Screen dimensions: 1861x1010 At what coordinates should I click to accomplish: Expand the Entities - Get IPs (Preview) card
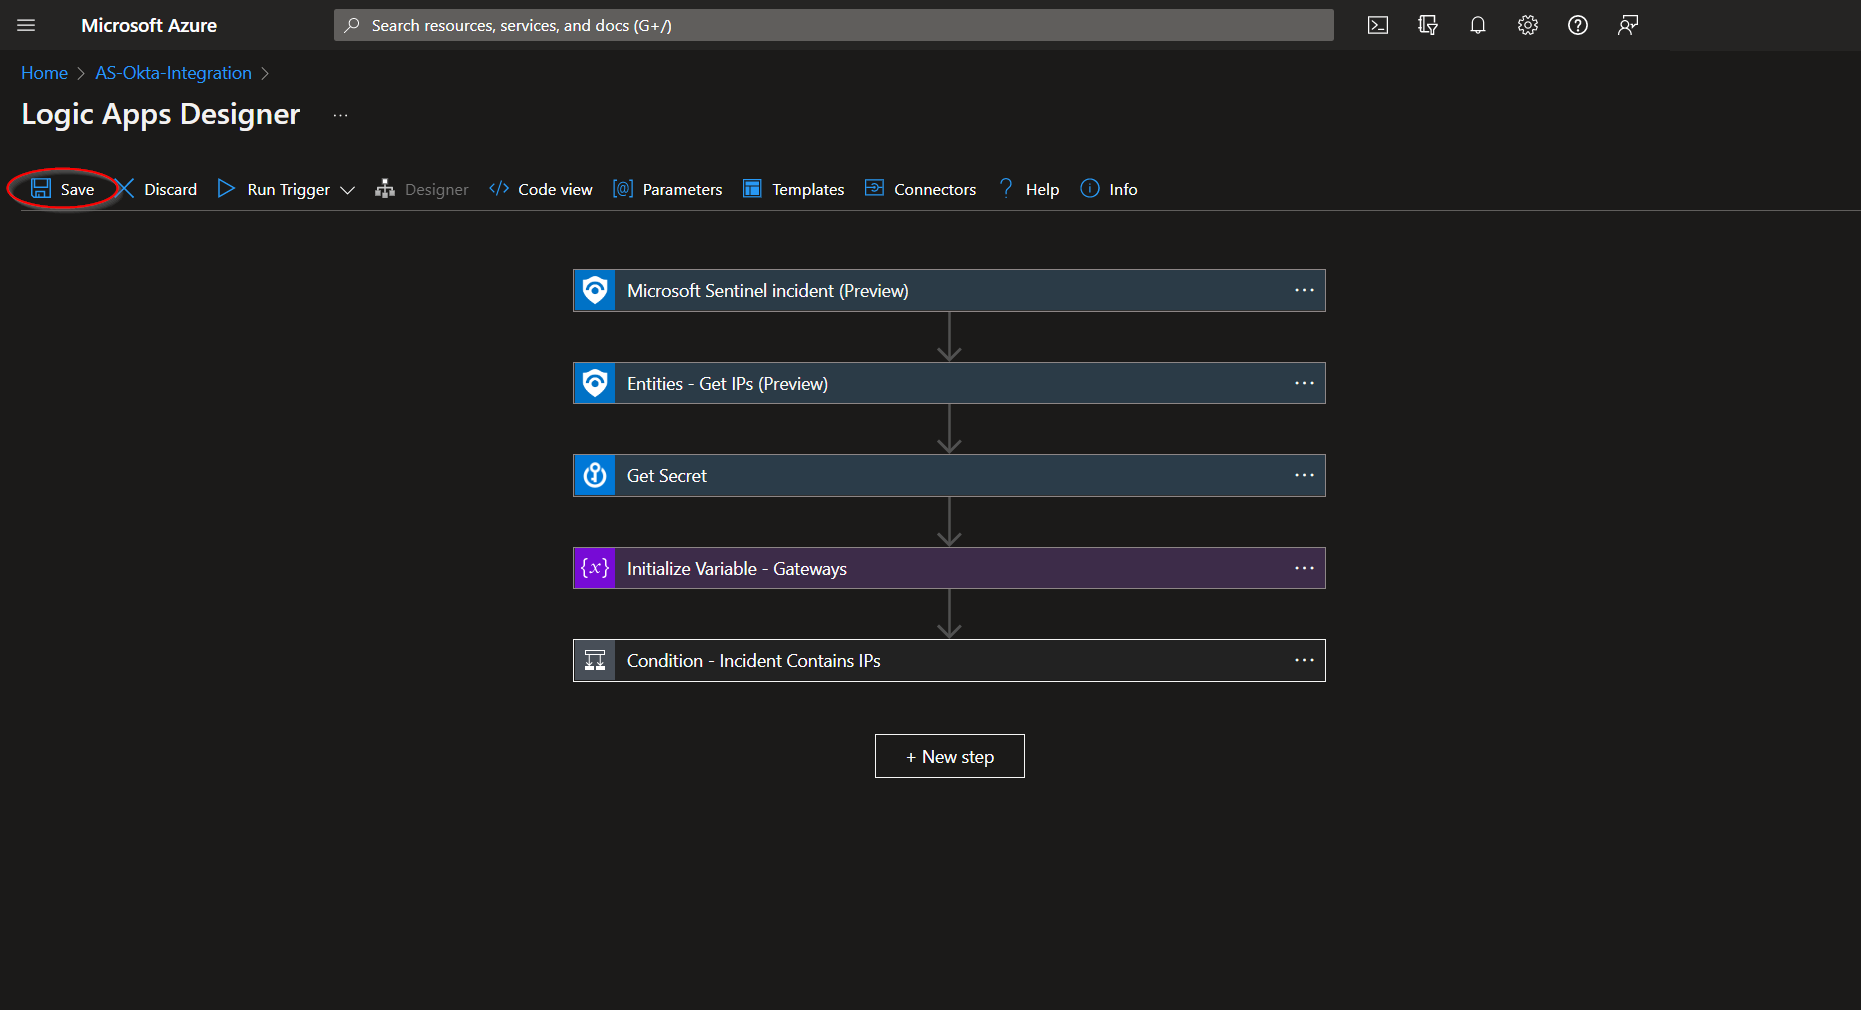click(x=949, y=383)
